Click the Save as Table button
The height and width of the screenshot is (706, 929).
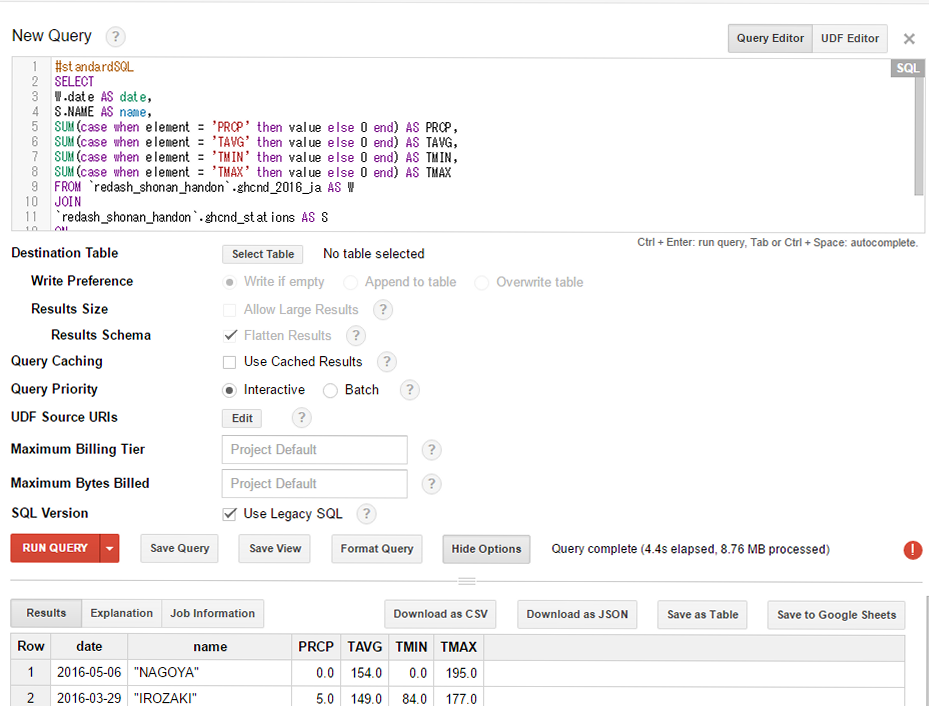click(x=702, y=615)
